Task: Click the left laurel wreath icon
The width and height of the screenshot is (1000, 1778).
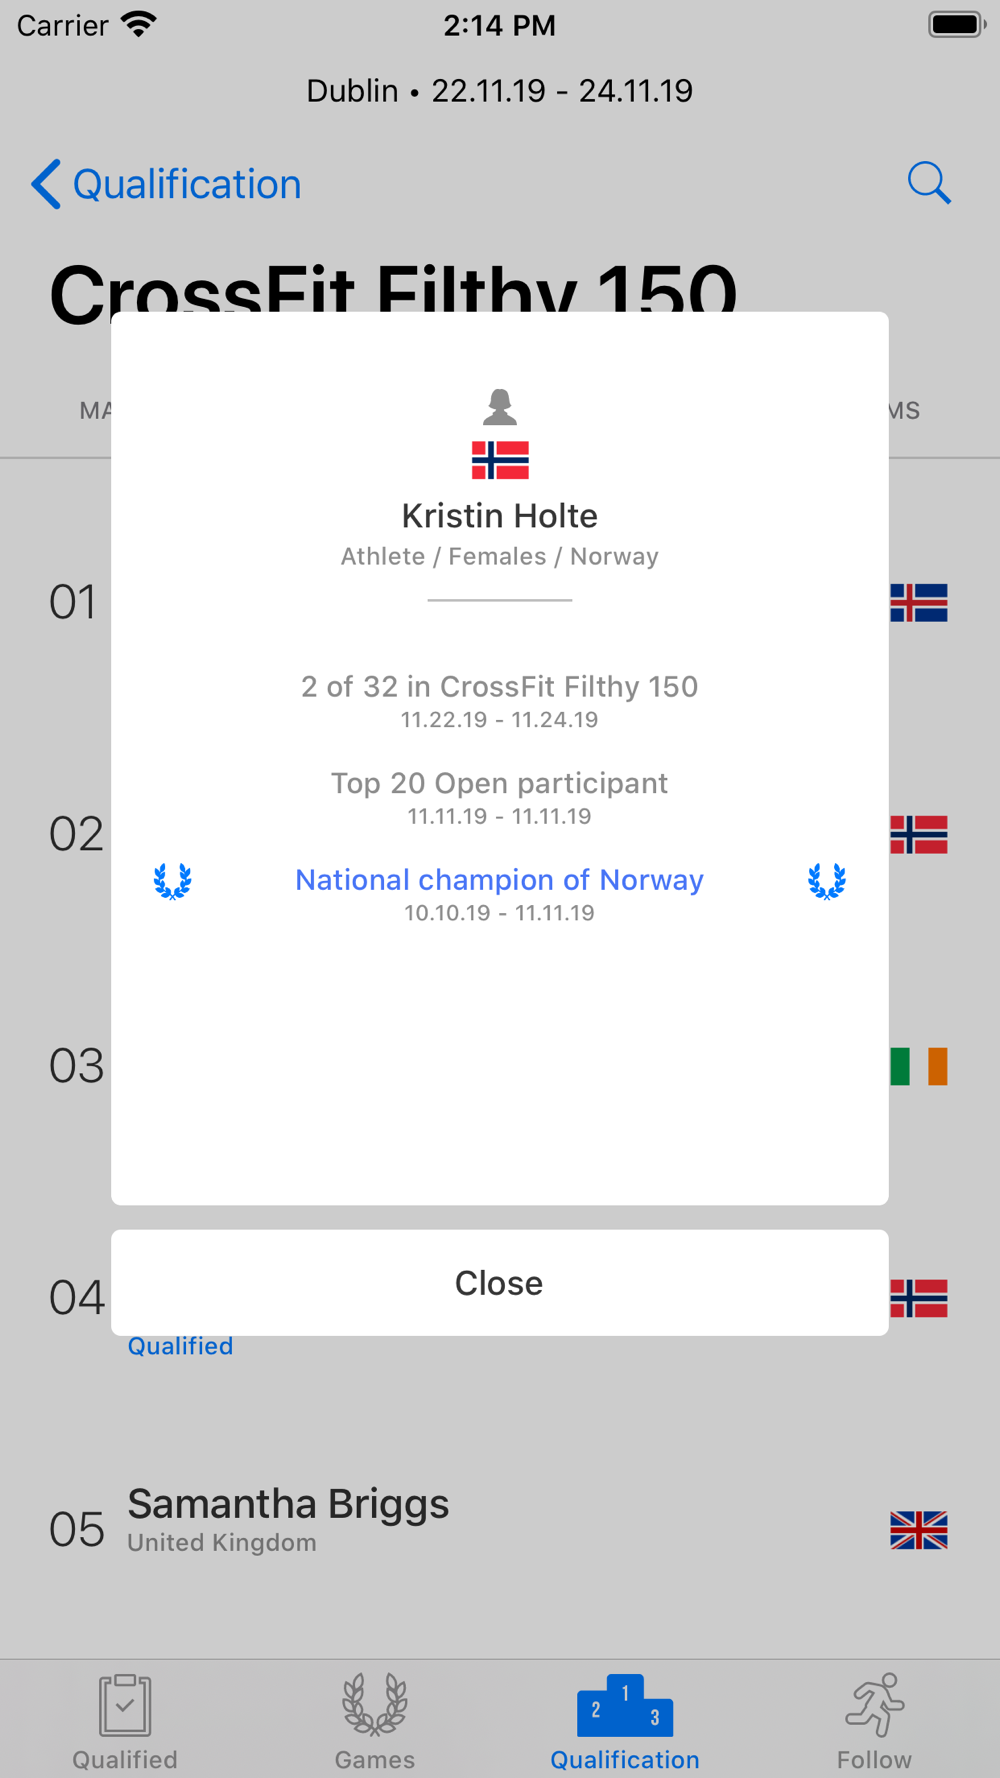Action: [x=173, y=881]
